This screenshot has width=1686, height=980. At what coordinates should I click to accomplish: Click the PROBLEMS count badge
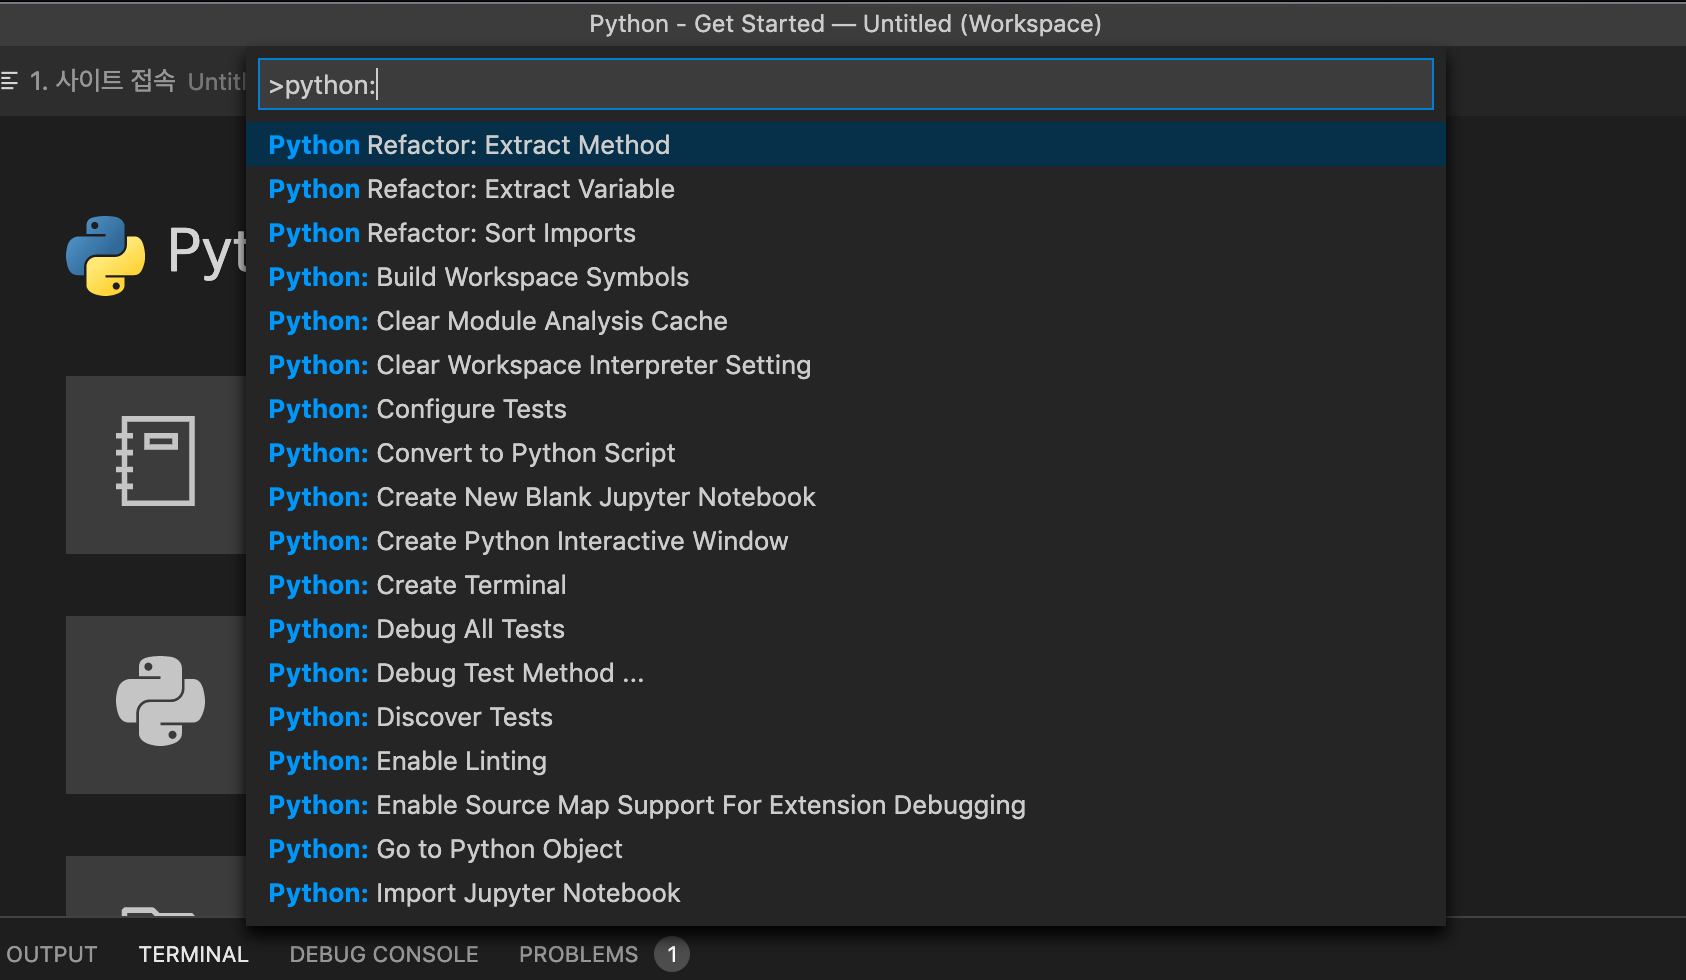672,954
